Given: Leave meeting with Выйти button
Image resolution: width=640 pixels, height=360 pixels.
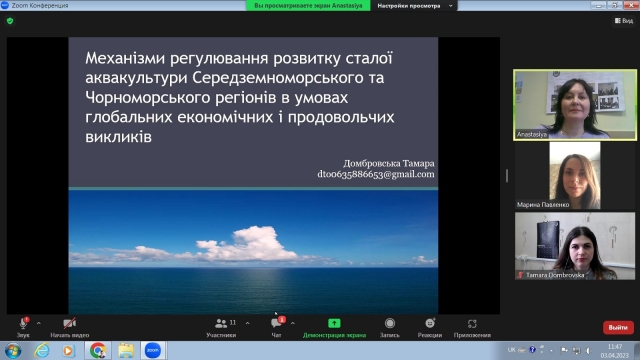Looking at the screenshot, I should click(618, 327).
